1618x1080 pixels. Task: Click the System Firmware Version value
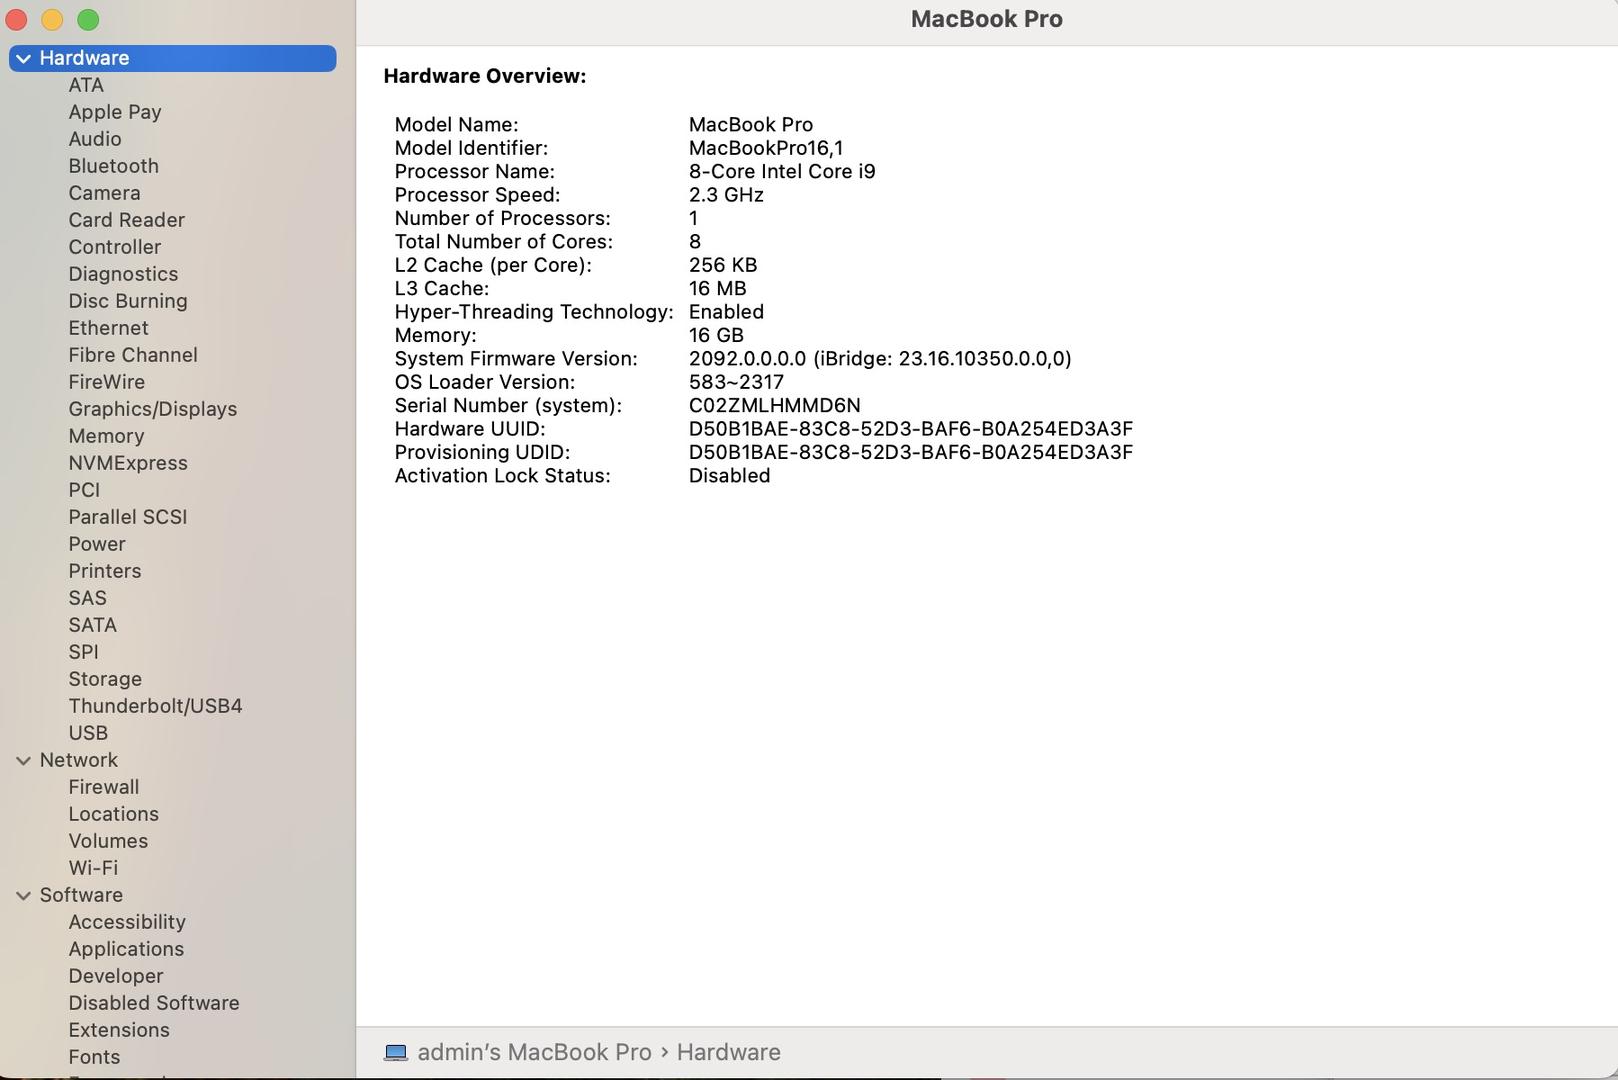point(879,358)
